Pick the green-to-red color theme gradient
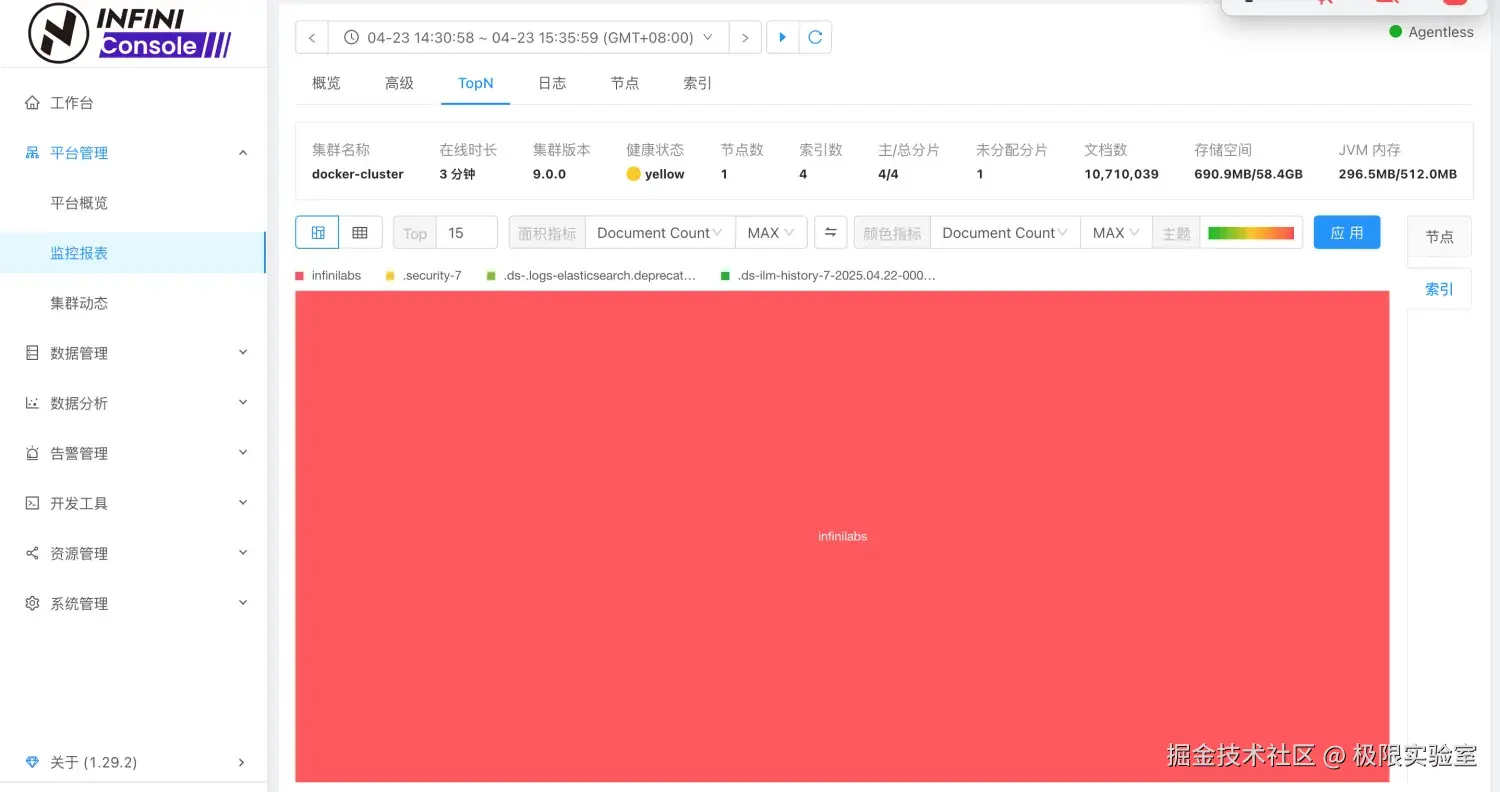This screenshot has width=1500, height=792. [x=1251, y=233]
